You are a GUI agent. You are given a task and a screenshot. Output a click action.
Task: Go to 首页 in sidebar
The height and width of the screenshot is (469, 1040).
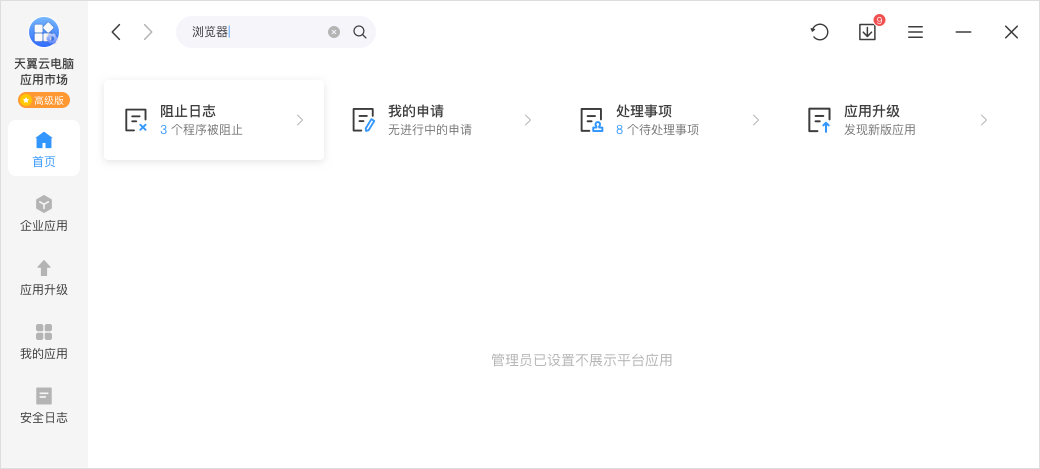pyautogui.click(x=44, y=149)
